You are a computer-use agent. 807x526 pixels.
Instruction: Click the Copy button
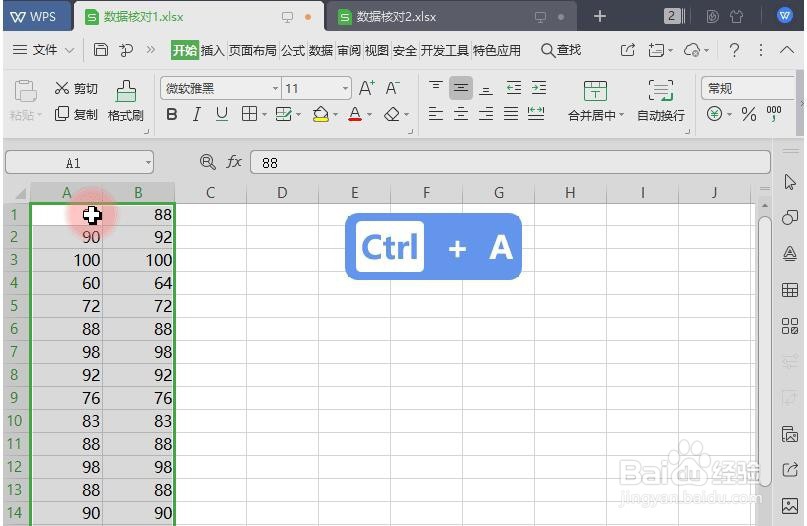point(76,114)
